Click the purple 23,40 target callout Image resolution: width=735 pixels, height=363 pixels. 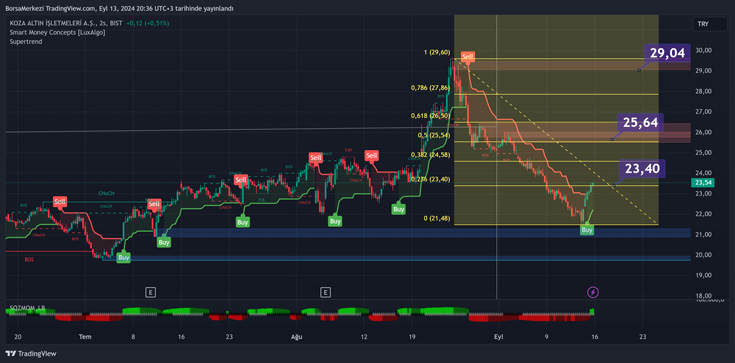tap(642, 168)
